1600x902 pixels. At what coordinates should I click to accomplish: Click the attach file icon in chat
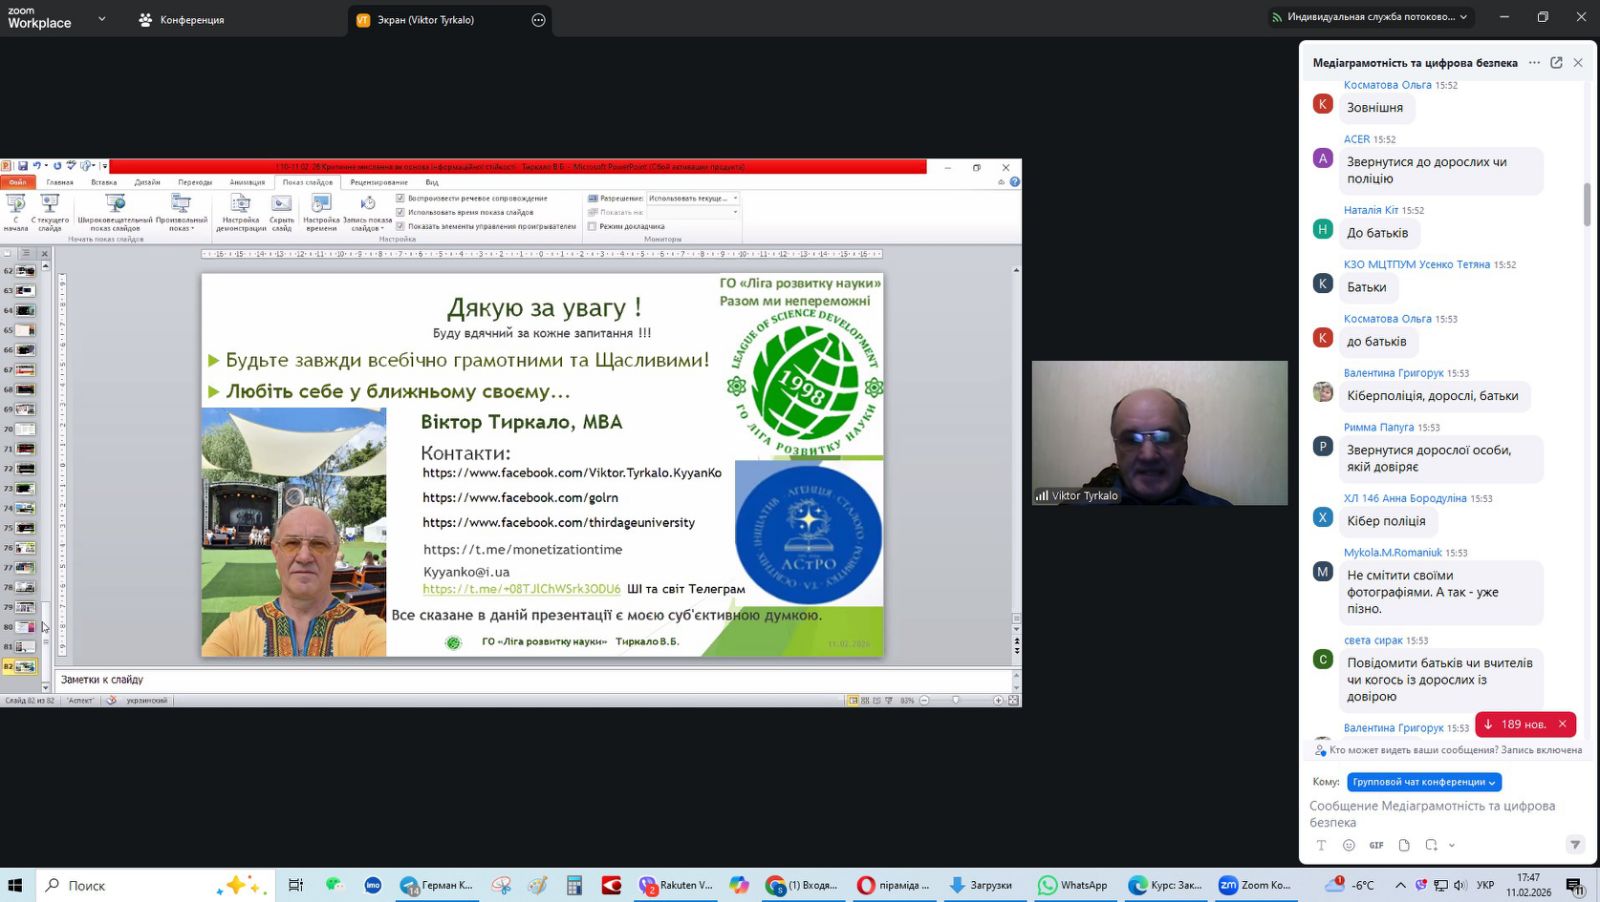click(1404, 845)
